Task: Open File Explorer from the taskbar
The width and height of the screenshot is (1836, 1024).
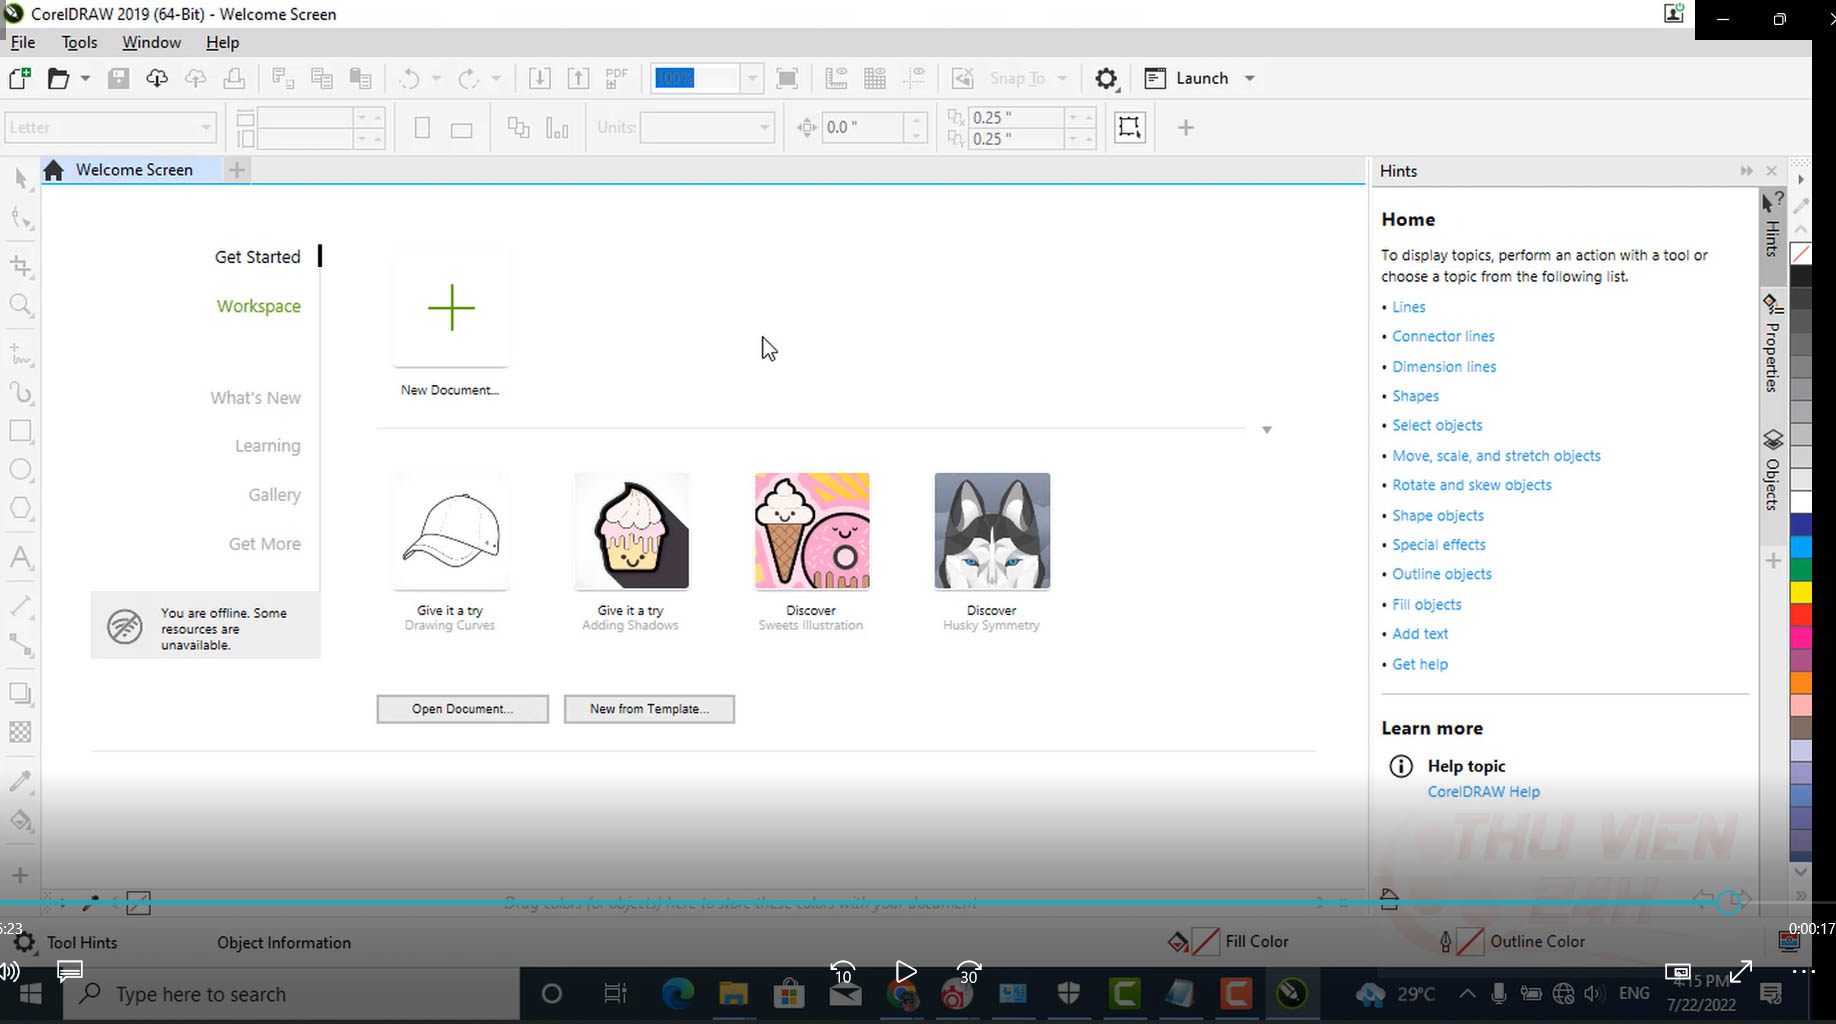Action: point(733,994)
